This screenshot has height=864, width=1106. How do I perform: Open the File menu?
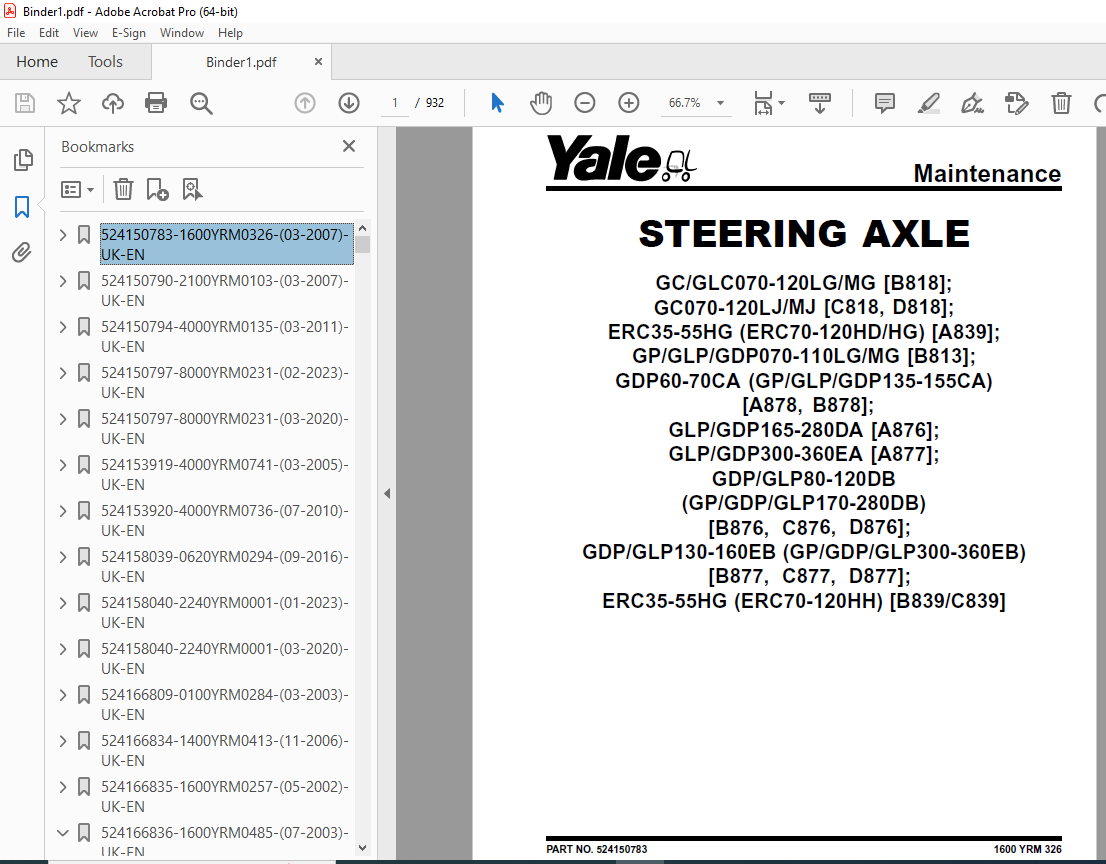click(16, 32)
